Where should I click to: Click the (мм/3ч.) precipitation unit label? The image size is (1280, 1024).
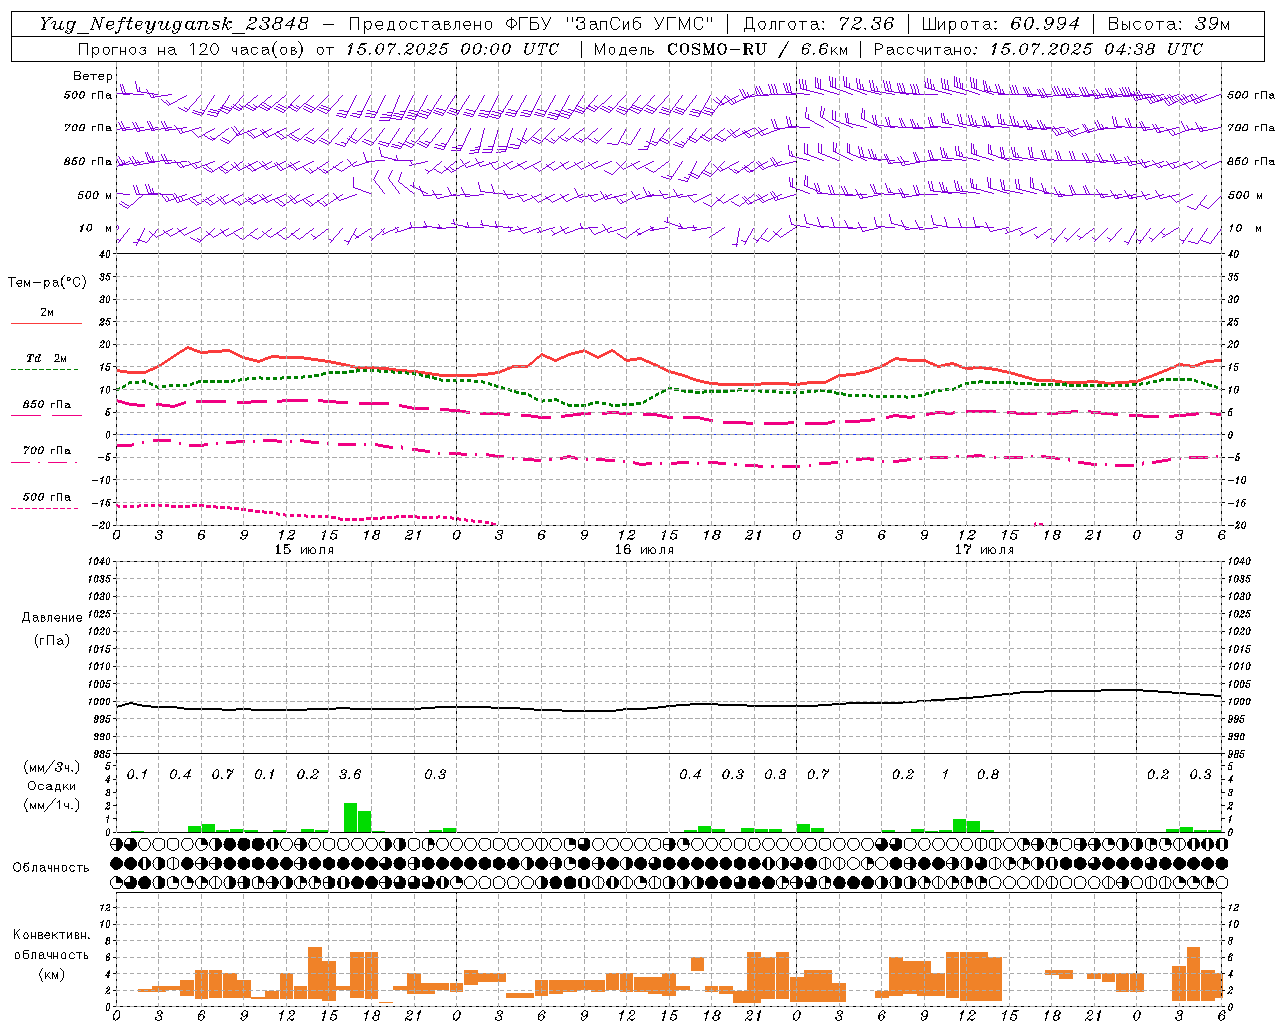pyautogui.click(x=52, y=767)
